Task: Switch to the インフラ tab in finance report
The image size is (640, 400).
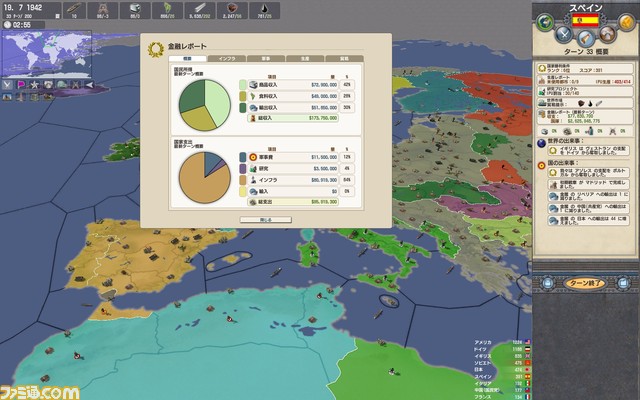Action: pos(227,59)
